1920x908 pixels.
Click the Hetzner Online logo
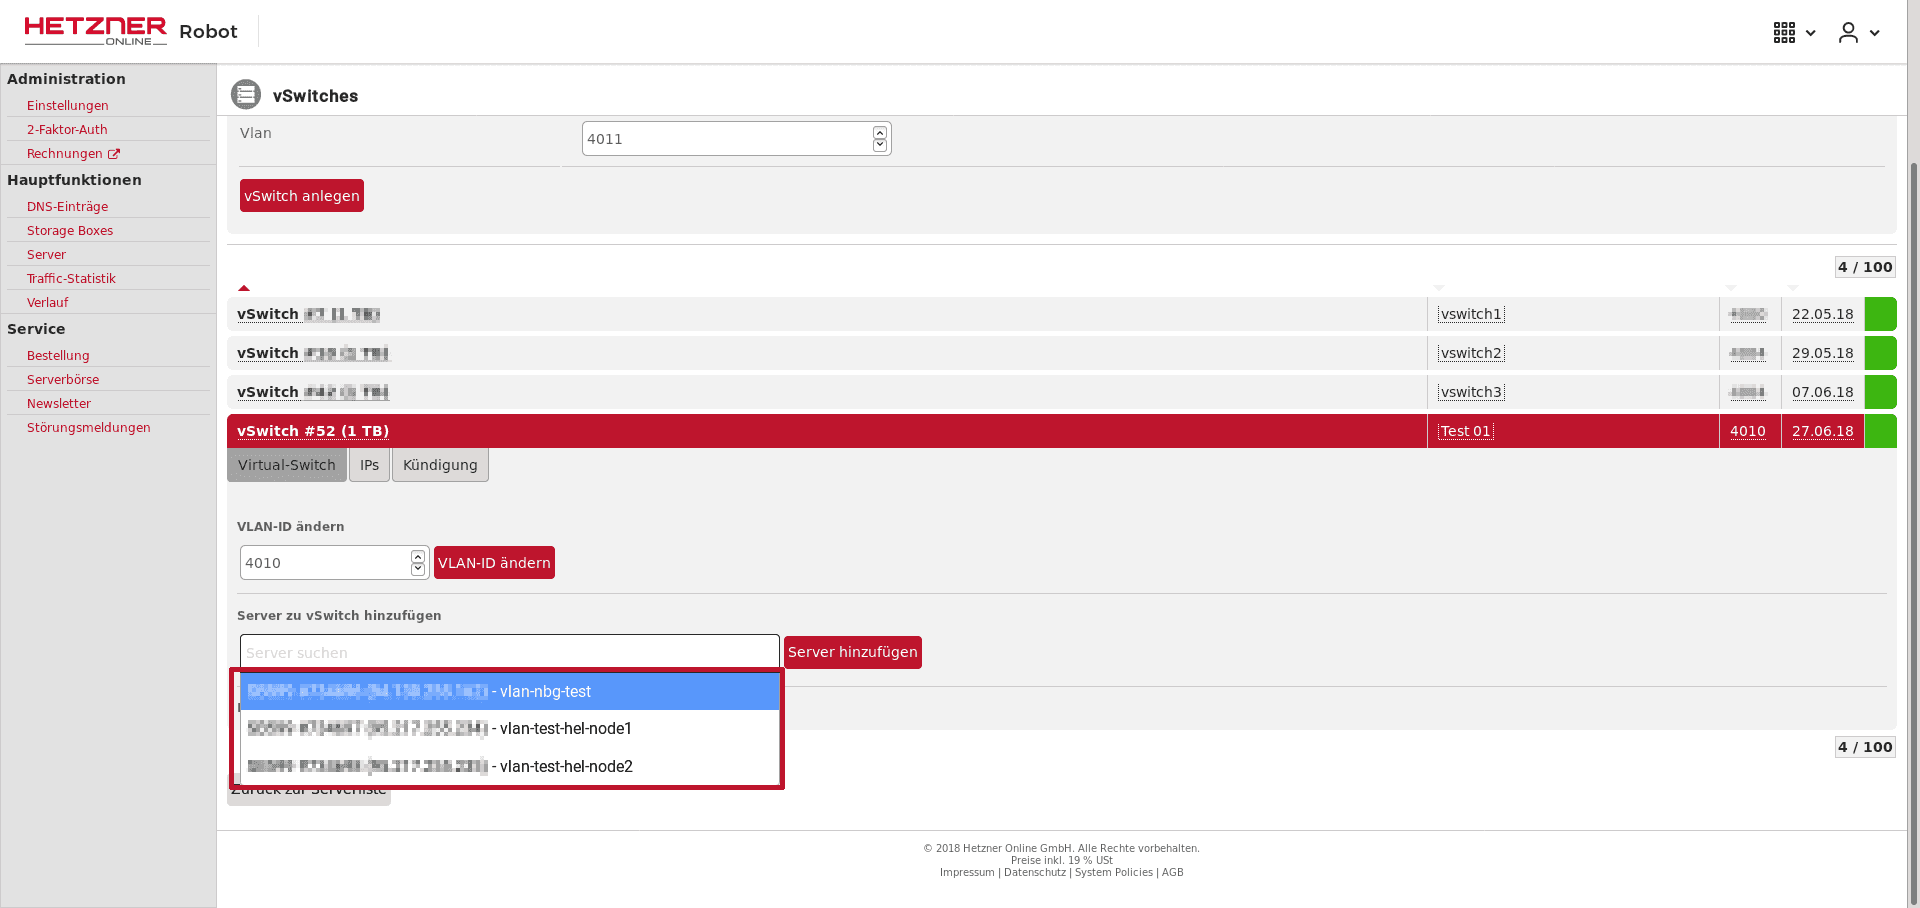[95, 31]
